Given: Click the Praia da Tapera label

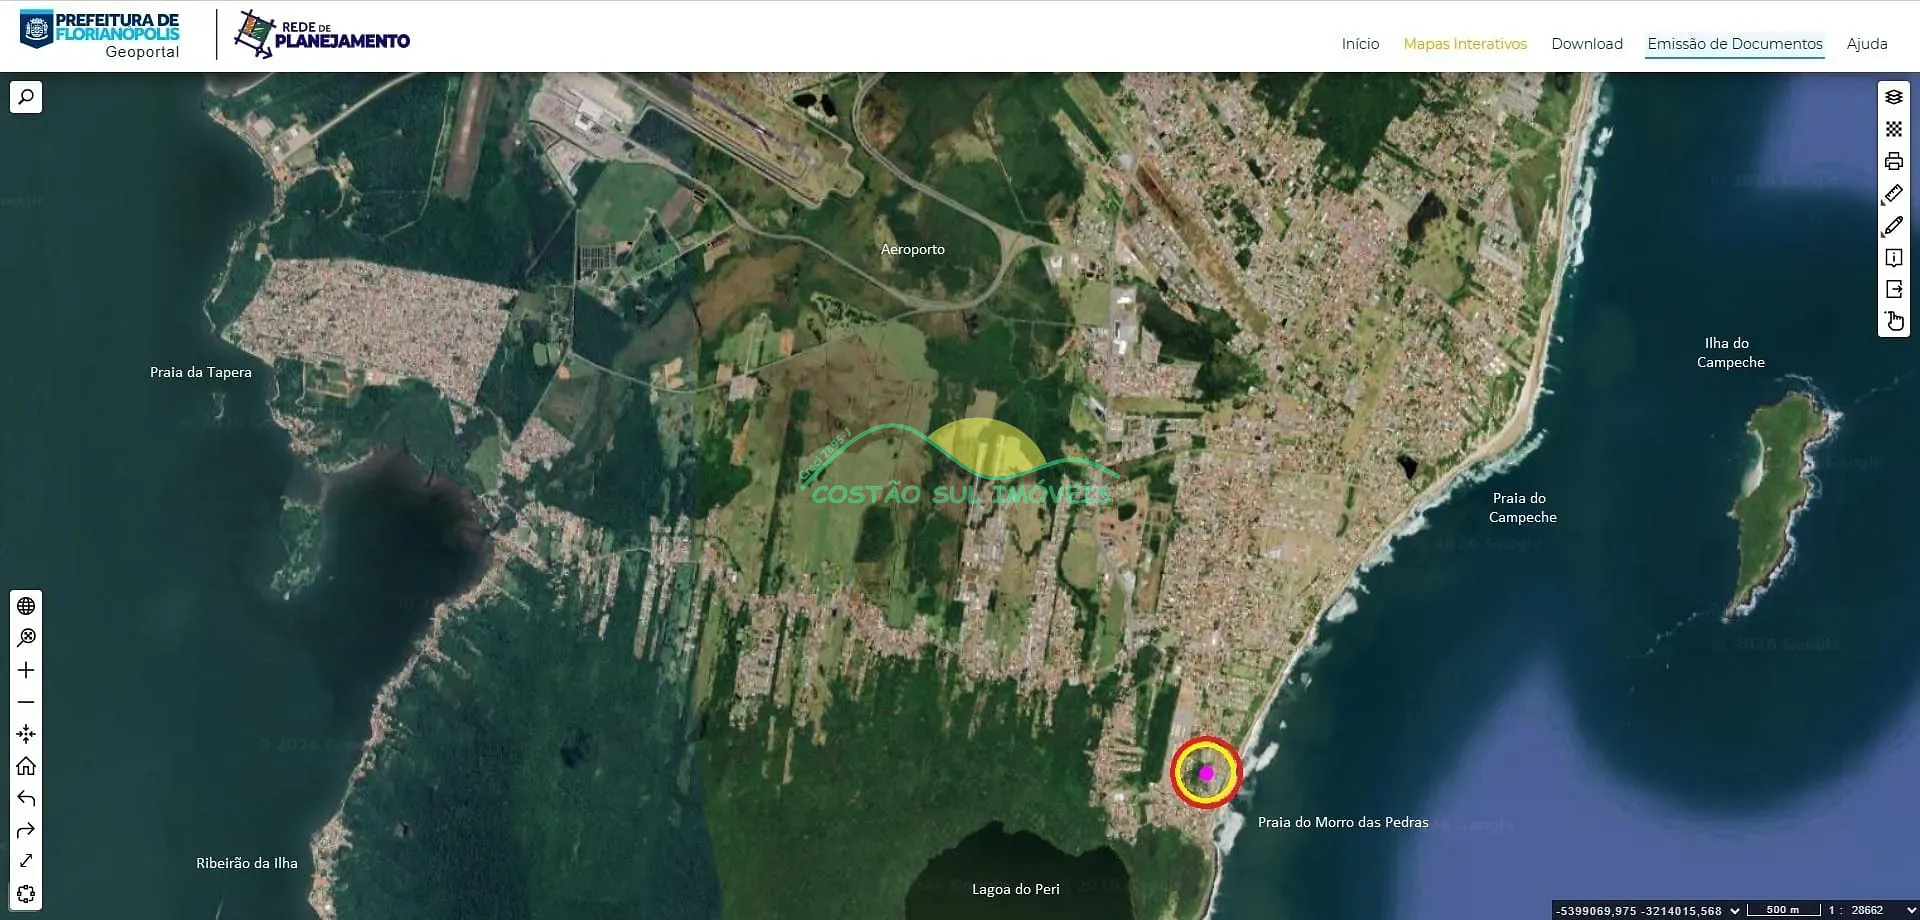Looking at the screenshot, I should [201, 372].
